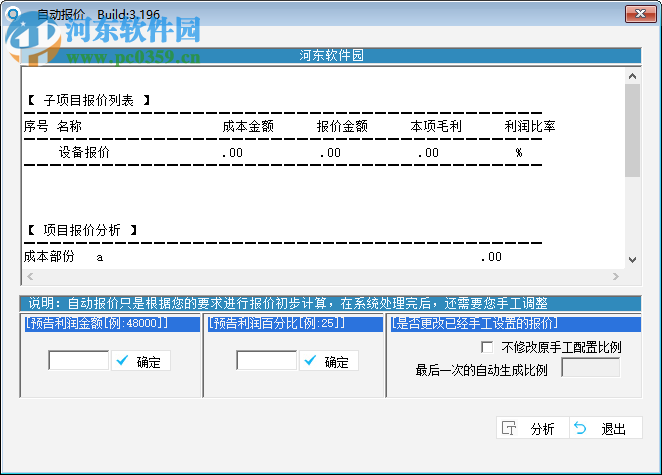Click the 成本部份 row text
Screen dimensions: 662x475
(49, 256)
